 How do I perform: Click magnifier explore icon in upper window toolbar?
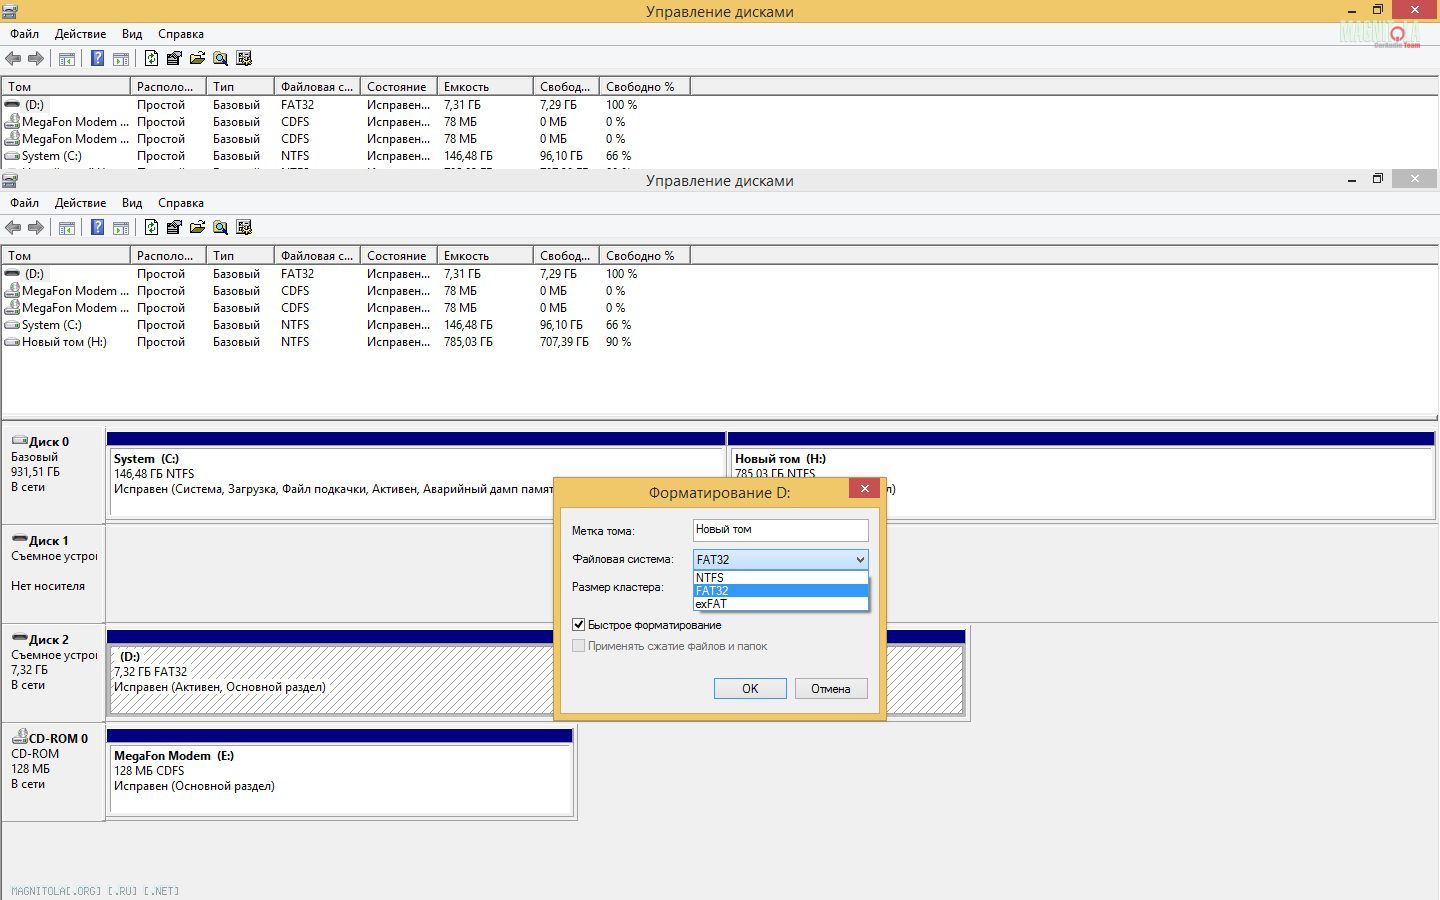coord(220,59)
